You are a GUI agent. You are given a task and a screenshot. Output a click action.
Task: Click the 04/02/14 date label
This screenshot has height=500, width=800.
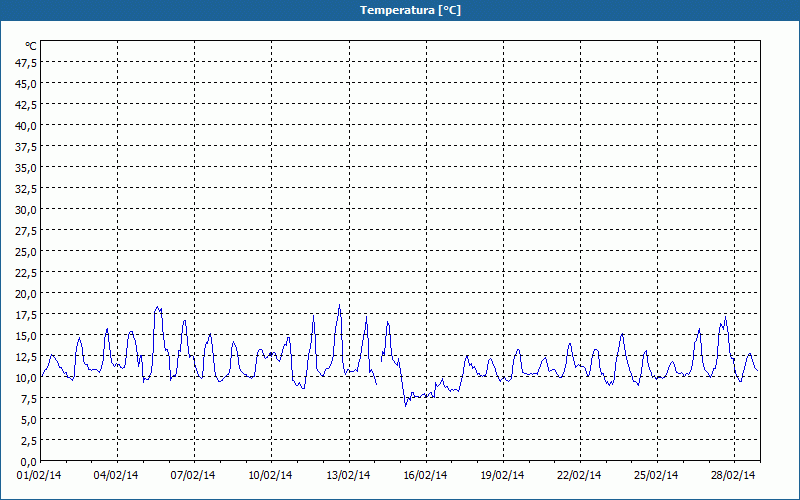(116, 476)
